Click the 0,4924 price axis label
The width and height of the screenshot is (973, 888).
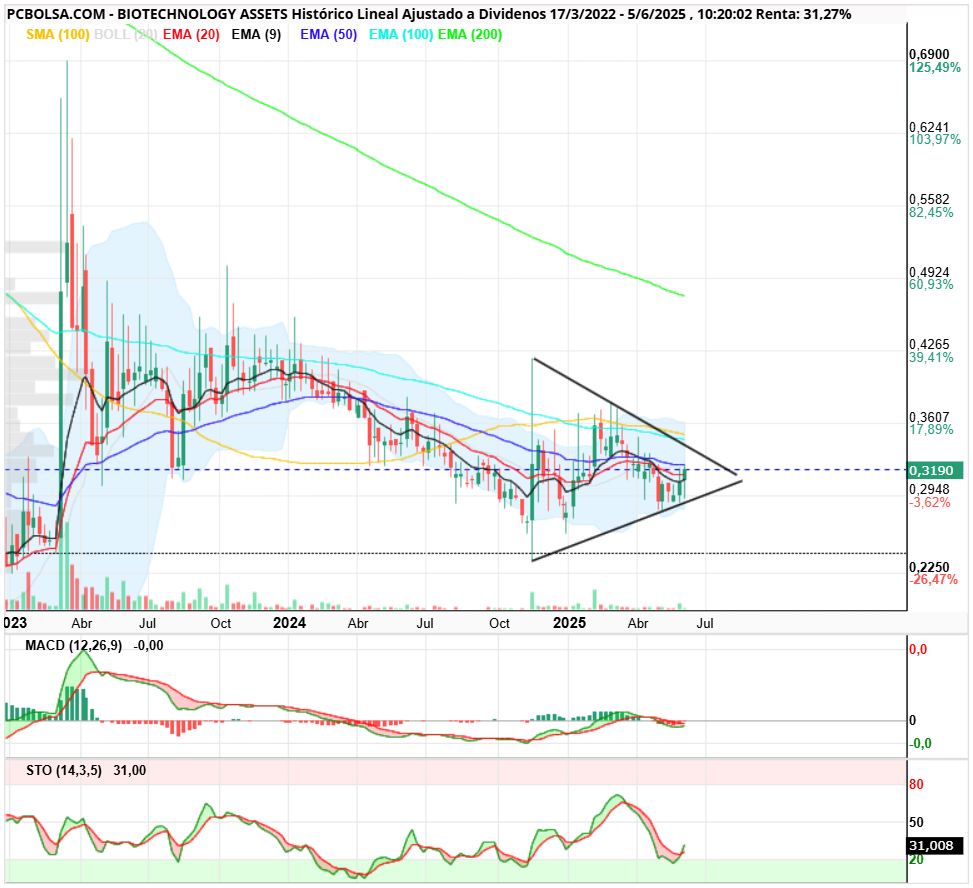tap(929, 272)
